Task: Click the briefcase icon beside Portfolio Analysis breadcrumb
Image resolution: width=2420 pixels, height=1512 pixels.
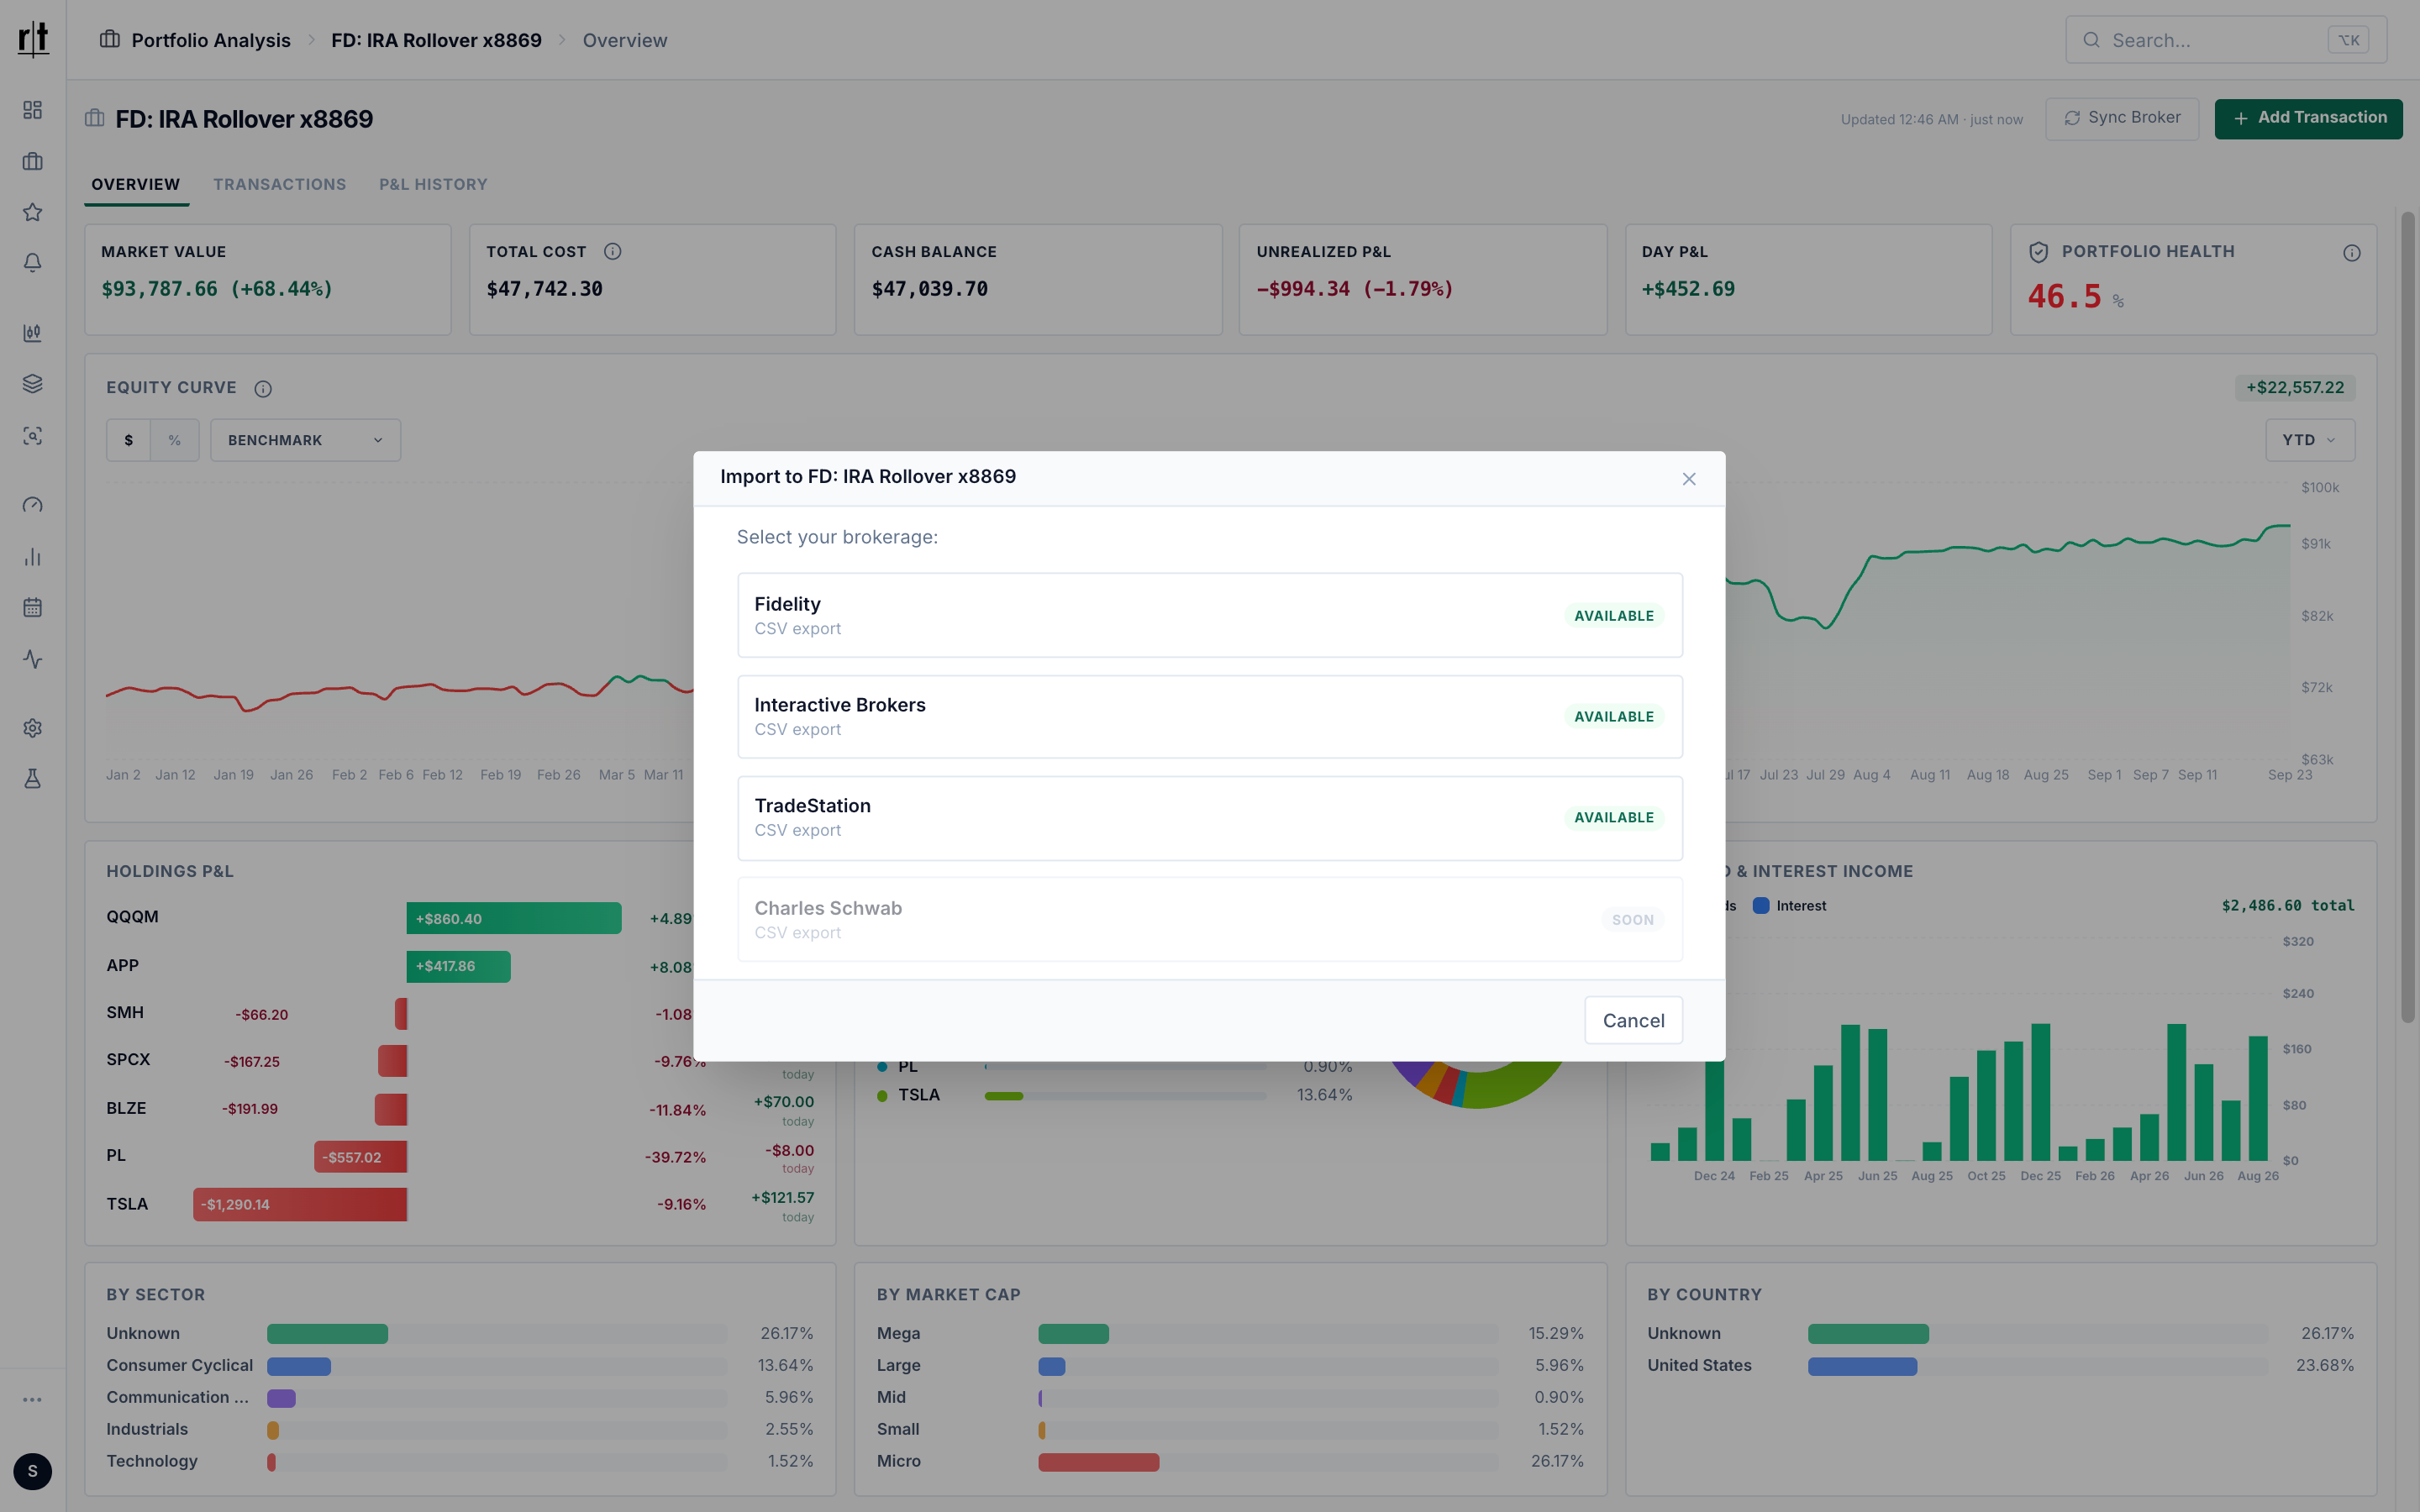Action: click(x=110, y=40)
